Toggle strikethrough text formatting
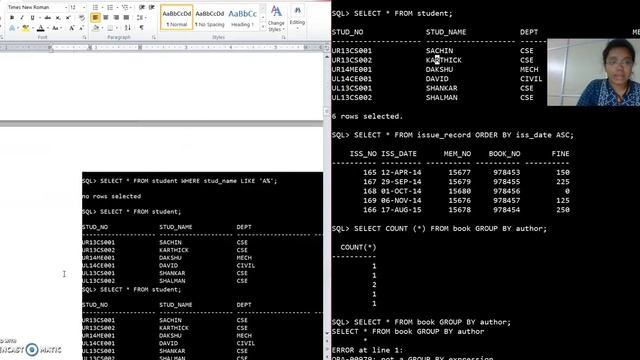640x360 pixels. pyautogui.click(x=48, y=18)
